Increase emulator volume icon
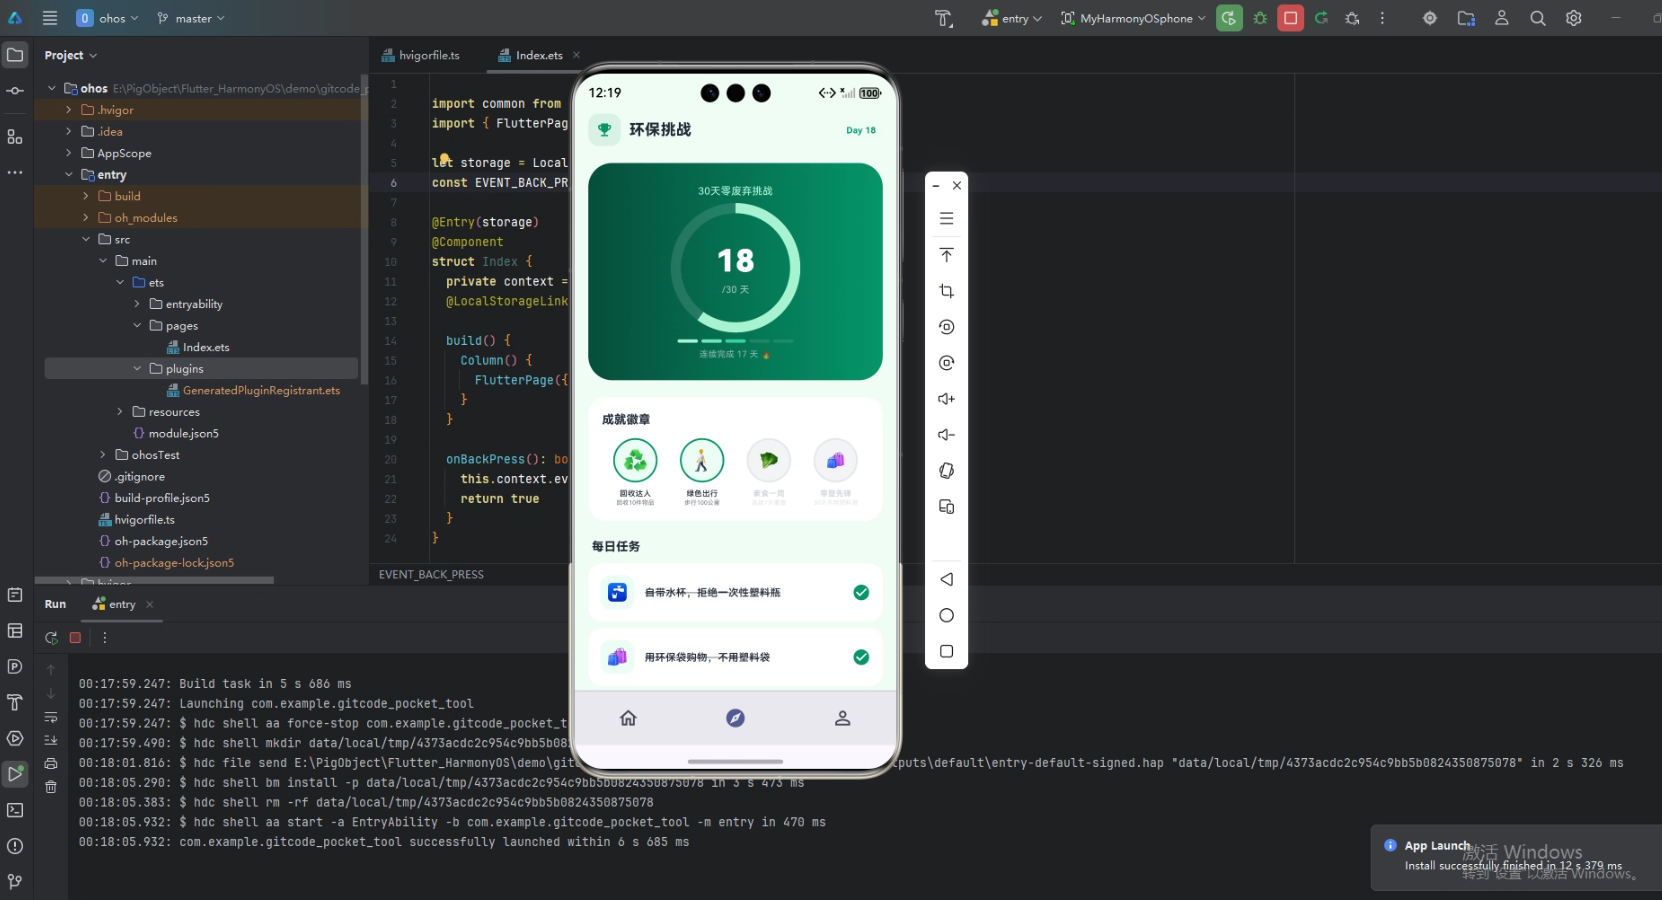This screenshot has width=1662, height=900. pos(946,399)
